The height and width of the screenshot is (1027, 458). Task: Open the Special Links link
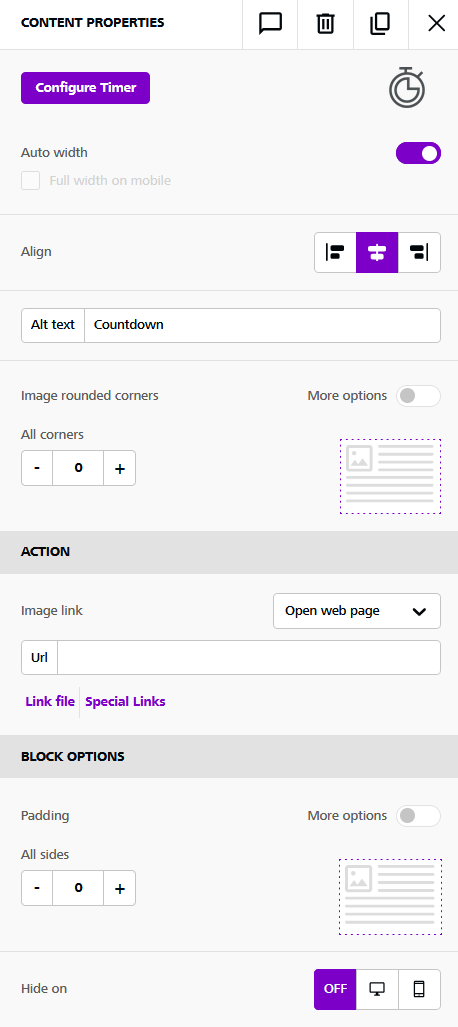(x=125, y=701)
